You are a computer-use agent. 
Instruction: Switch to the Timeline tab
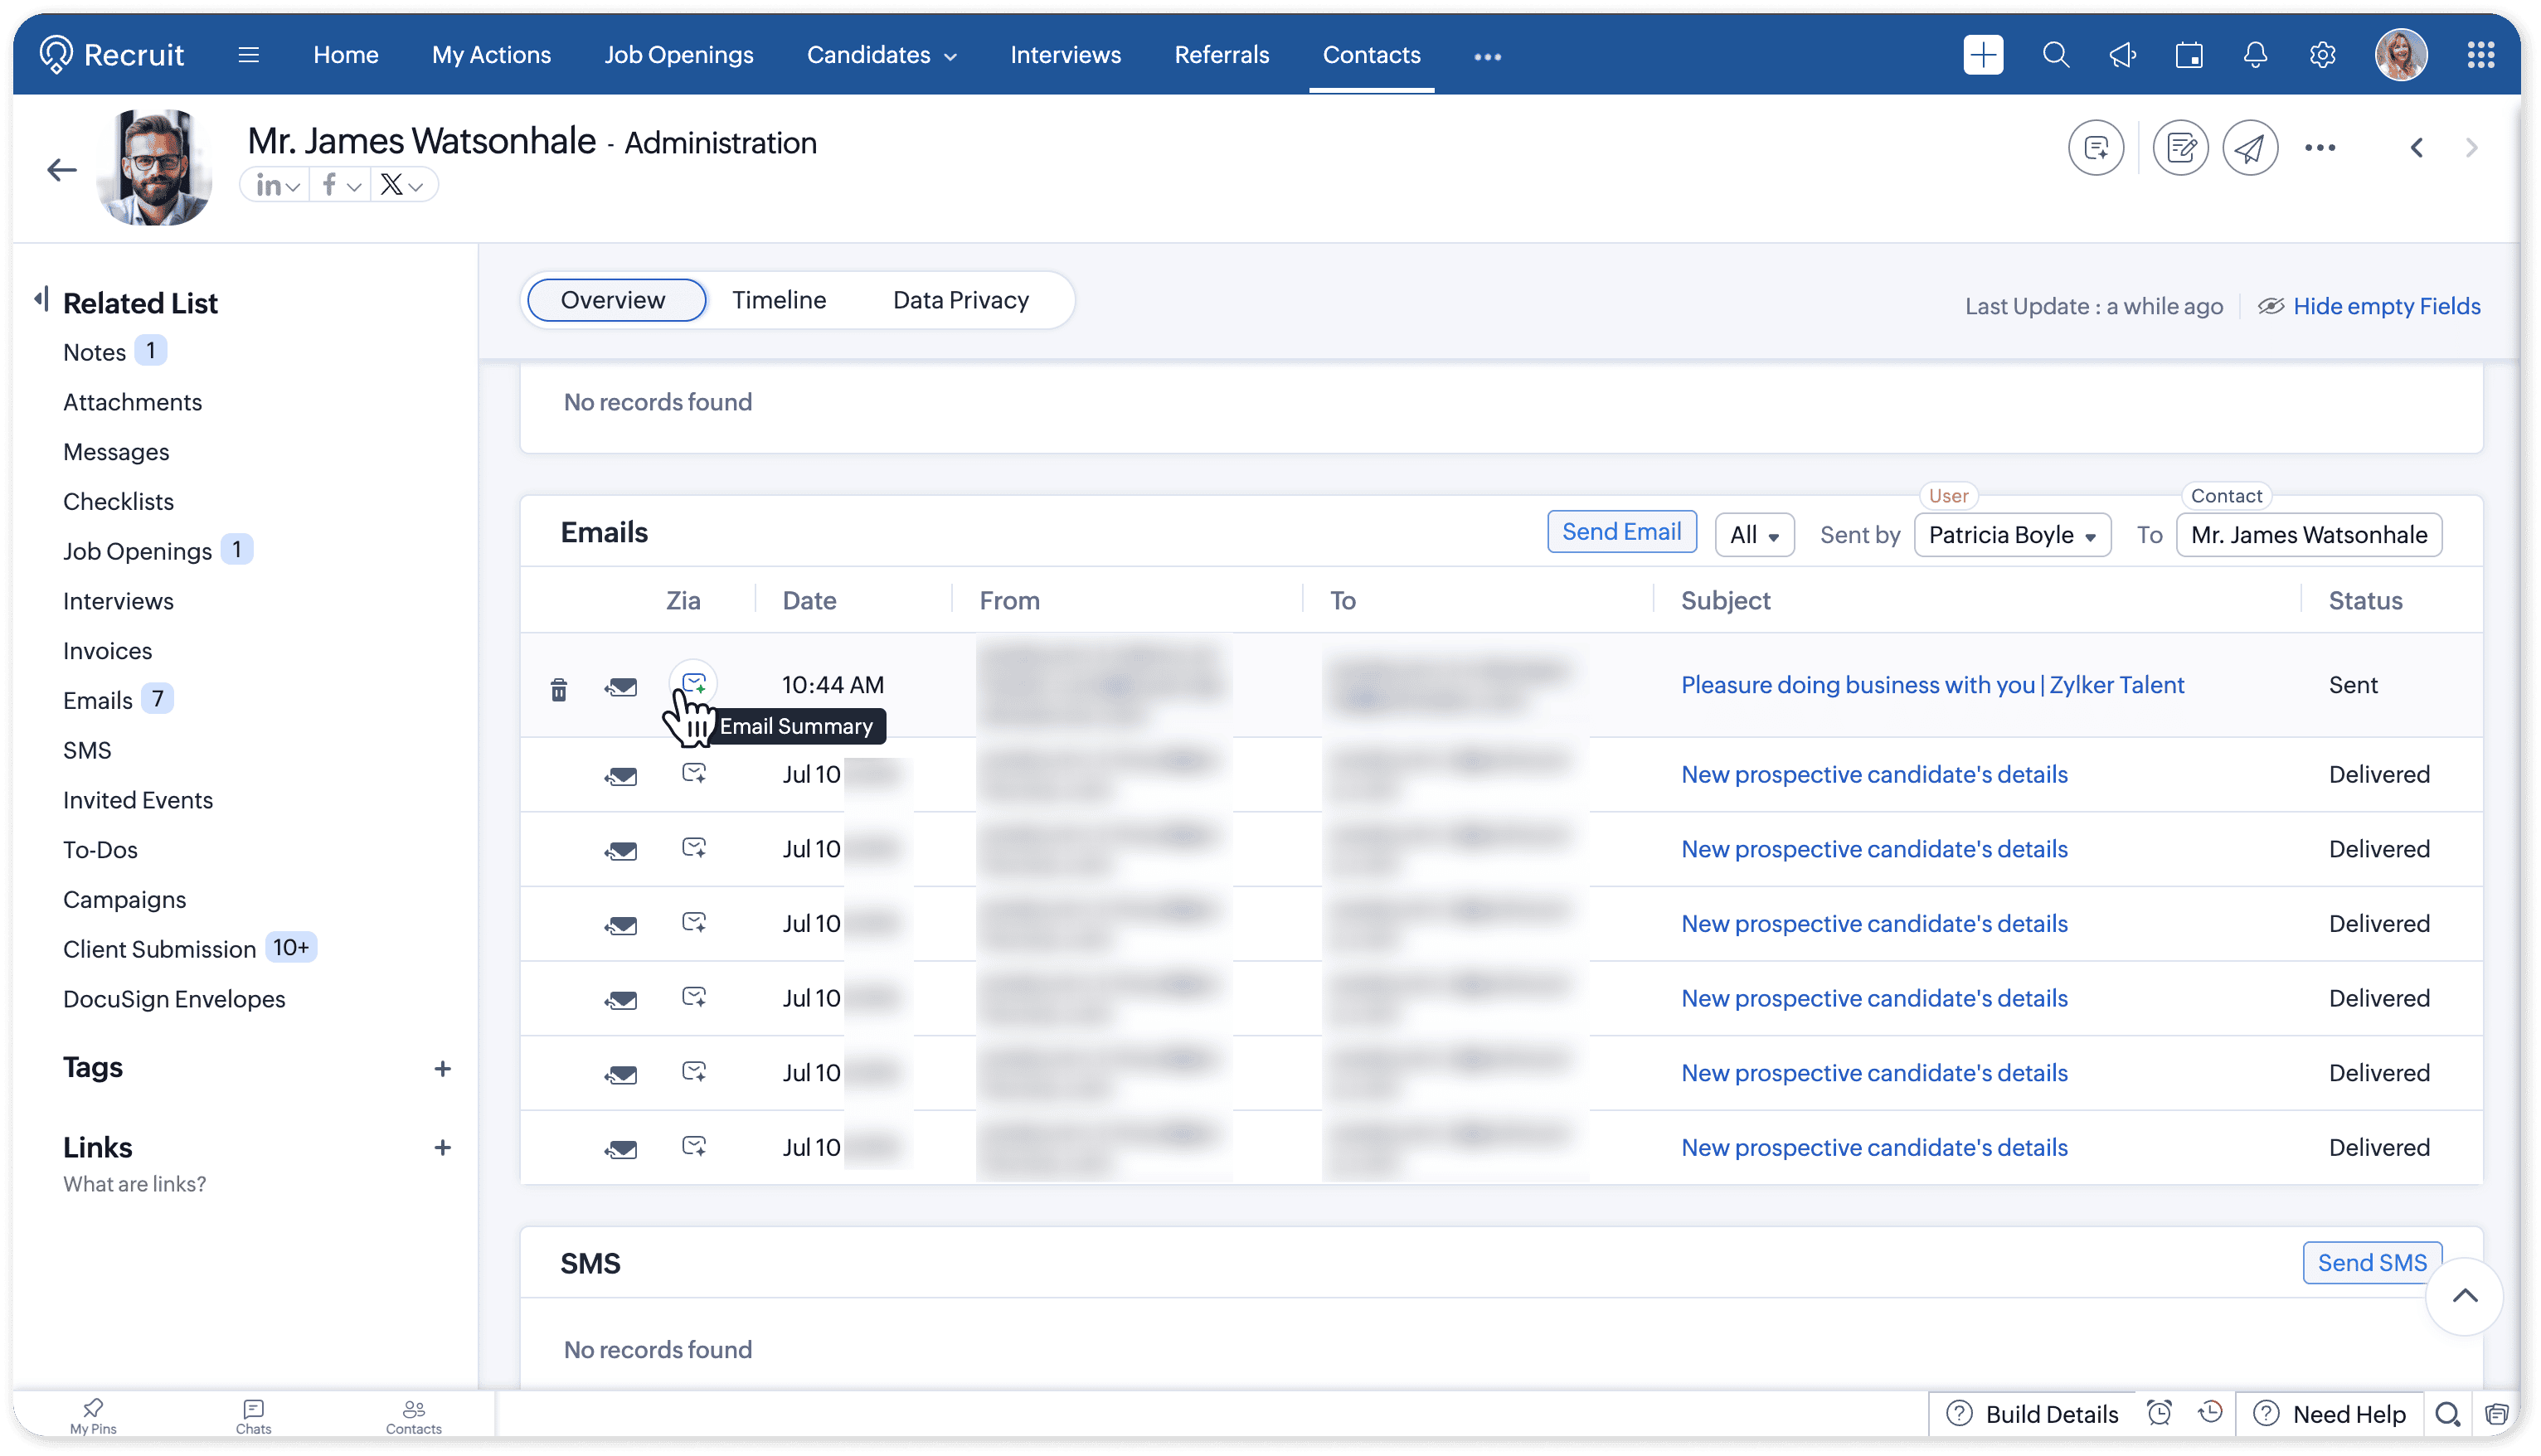[x=778, y=300]
